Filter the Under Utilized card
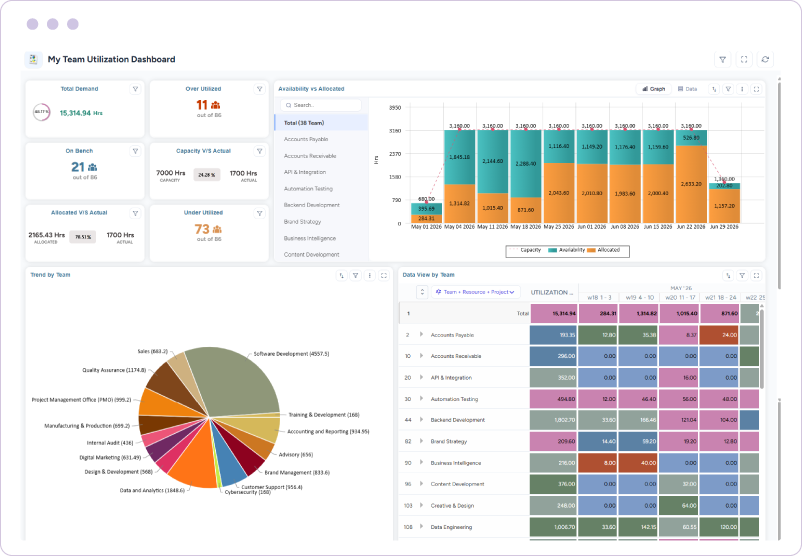Image resolution: width=802 pixels, height=556 pixels. point(260,213)
